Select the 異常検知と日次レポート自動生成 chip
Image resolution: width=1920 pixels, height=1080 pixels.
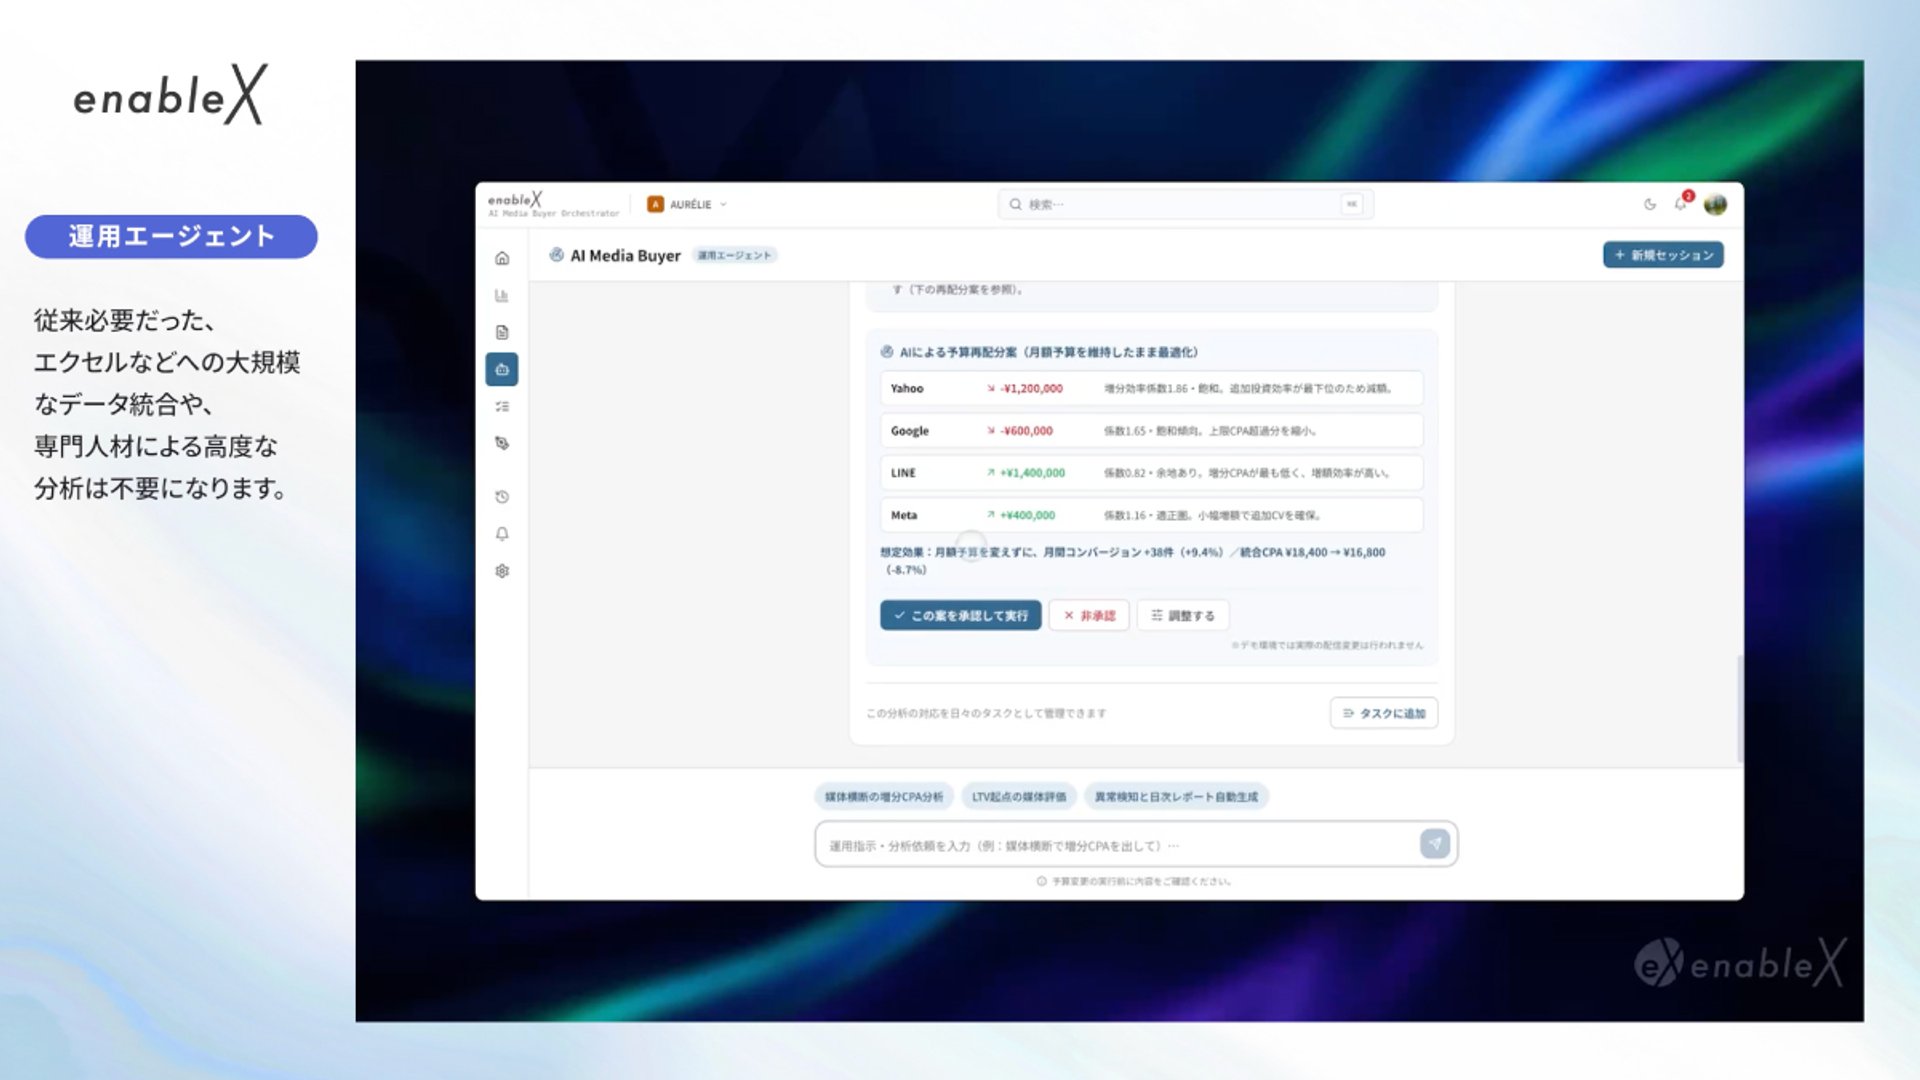tap(1176, 797)
